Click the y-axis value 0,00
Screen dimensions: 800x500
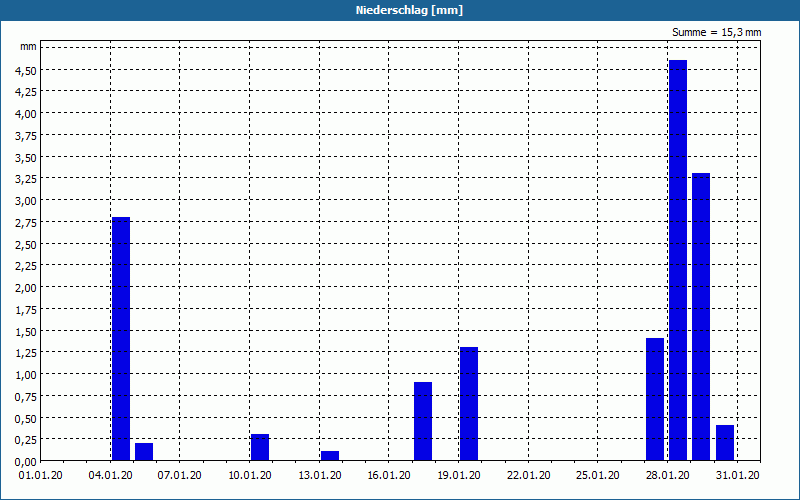pos(26,462)
